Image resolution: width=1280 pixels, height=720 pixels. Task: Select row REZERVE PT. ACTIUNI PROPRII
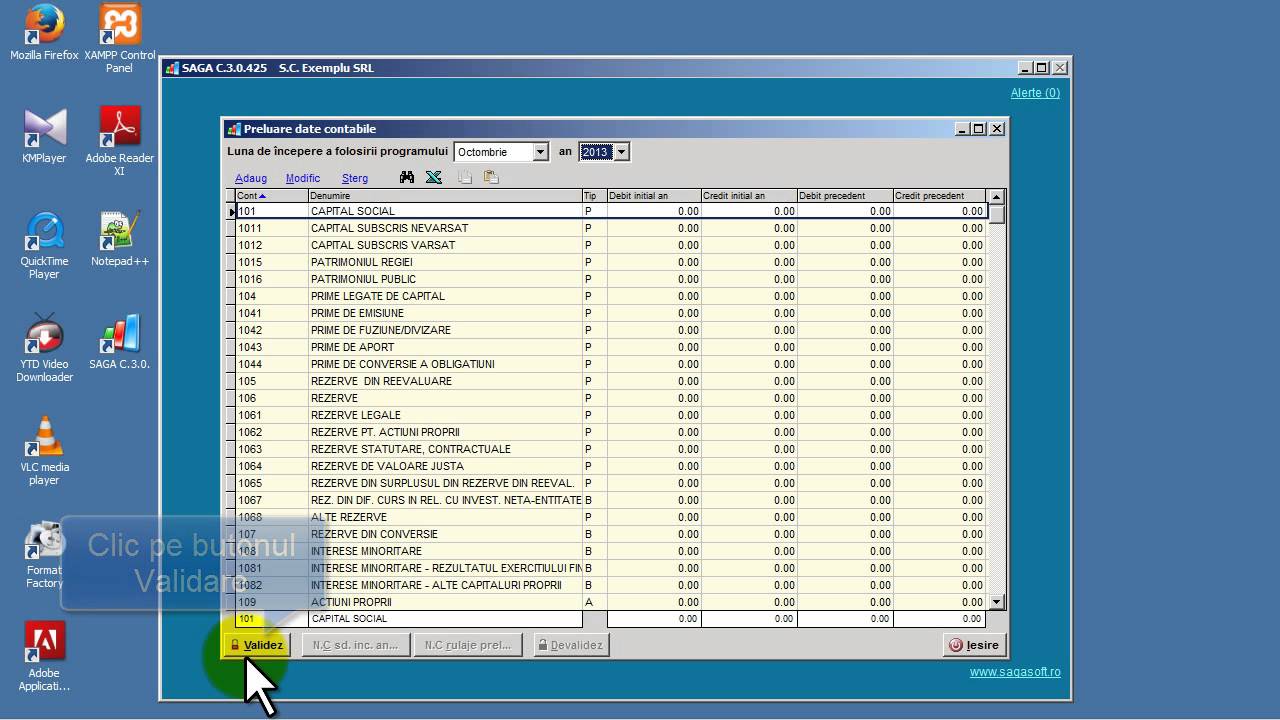pos(606,432)
